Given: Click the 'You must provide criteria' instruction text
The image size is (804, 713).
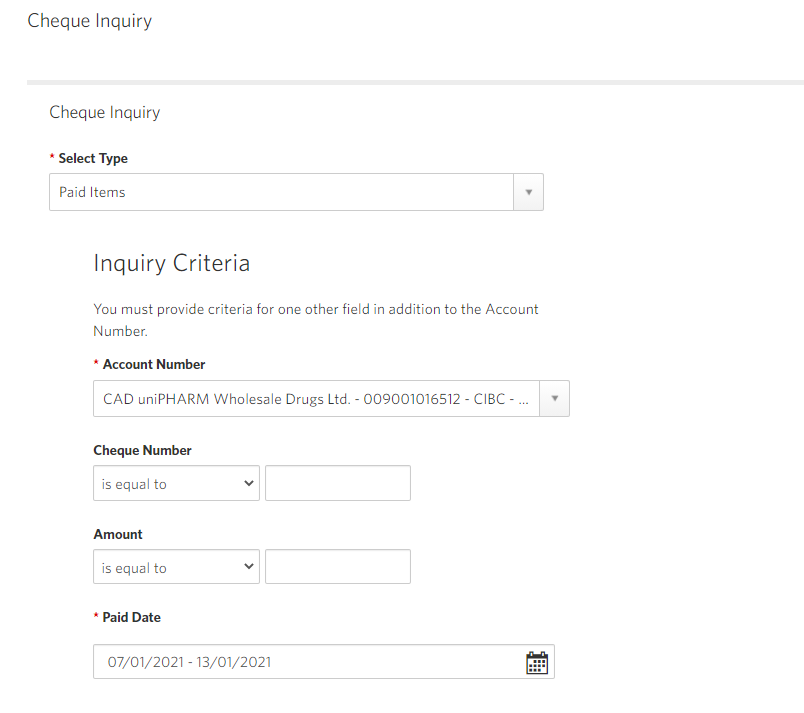Looking at the screenshot, I should pos(316,320).
